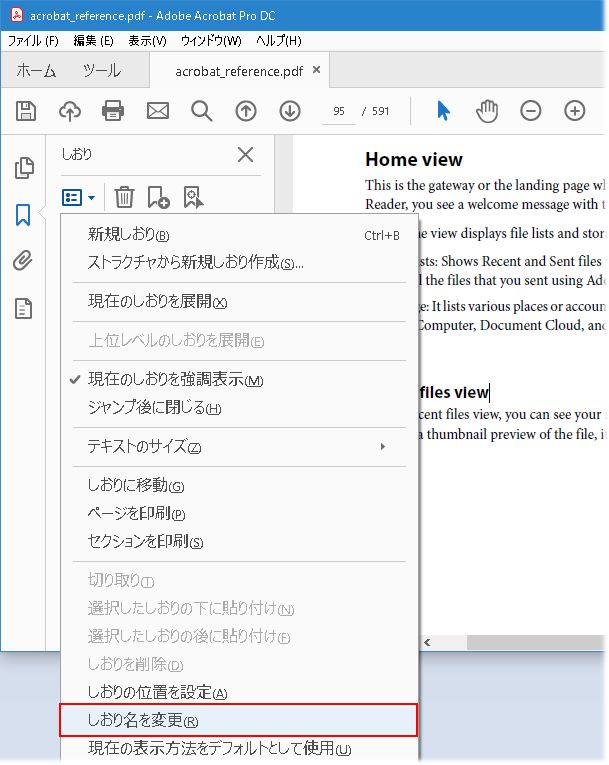Image resolution: width=609 pixels, height=765 pixels.
Task: Click the horizontal scrollbar left arrow
Action: [x=427, y=643]
